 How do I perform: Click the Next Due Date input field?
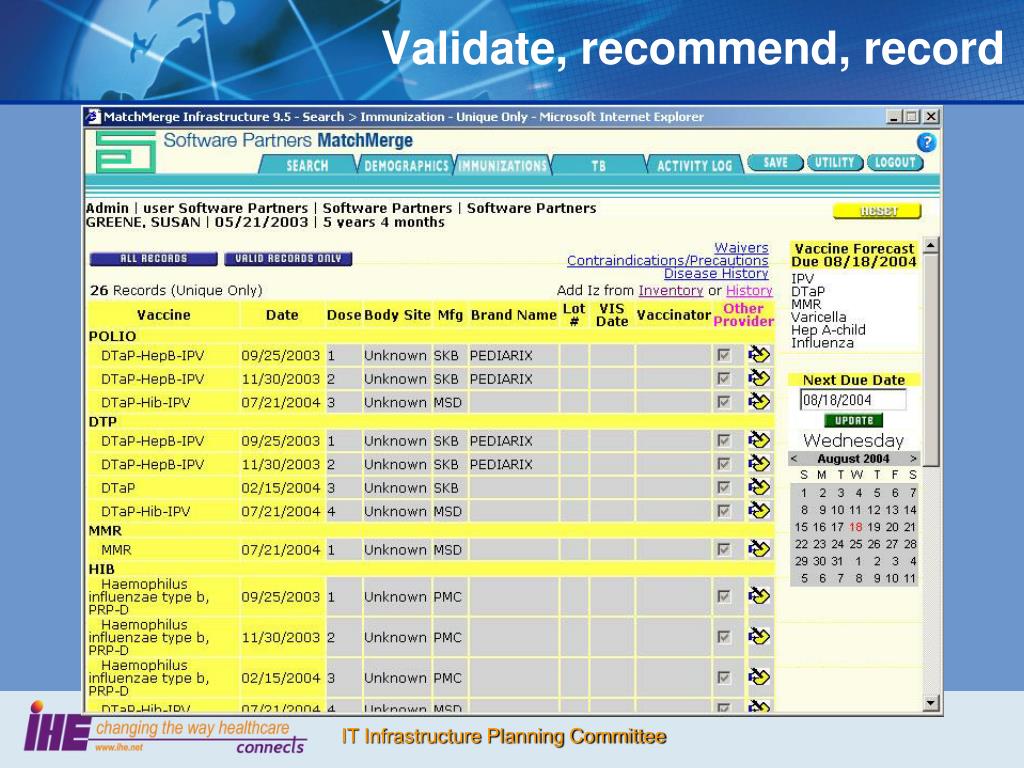pyautogui.click(x=853, y=400)
